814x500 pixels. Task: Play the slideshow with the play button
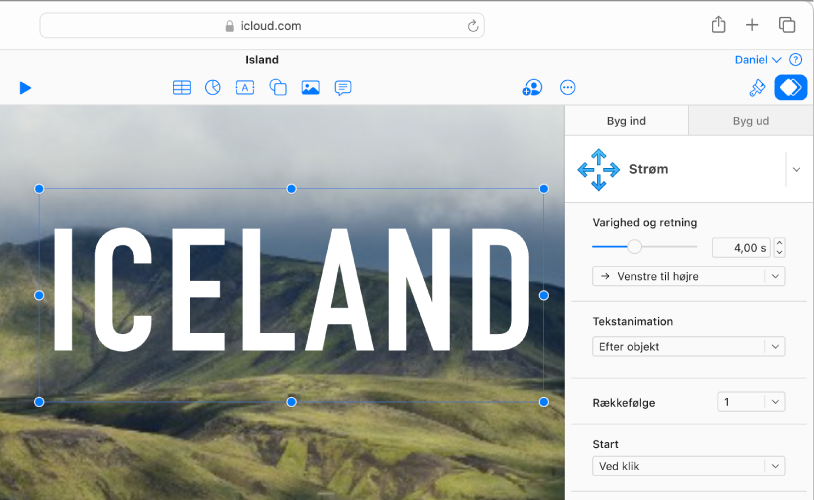(25, 88)
